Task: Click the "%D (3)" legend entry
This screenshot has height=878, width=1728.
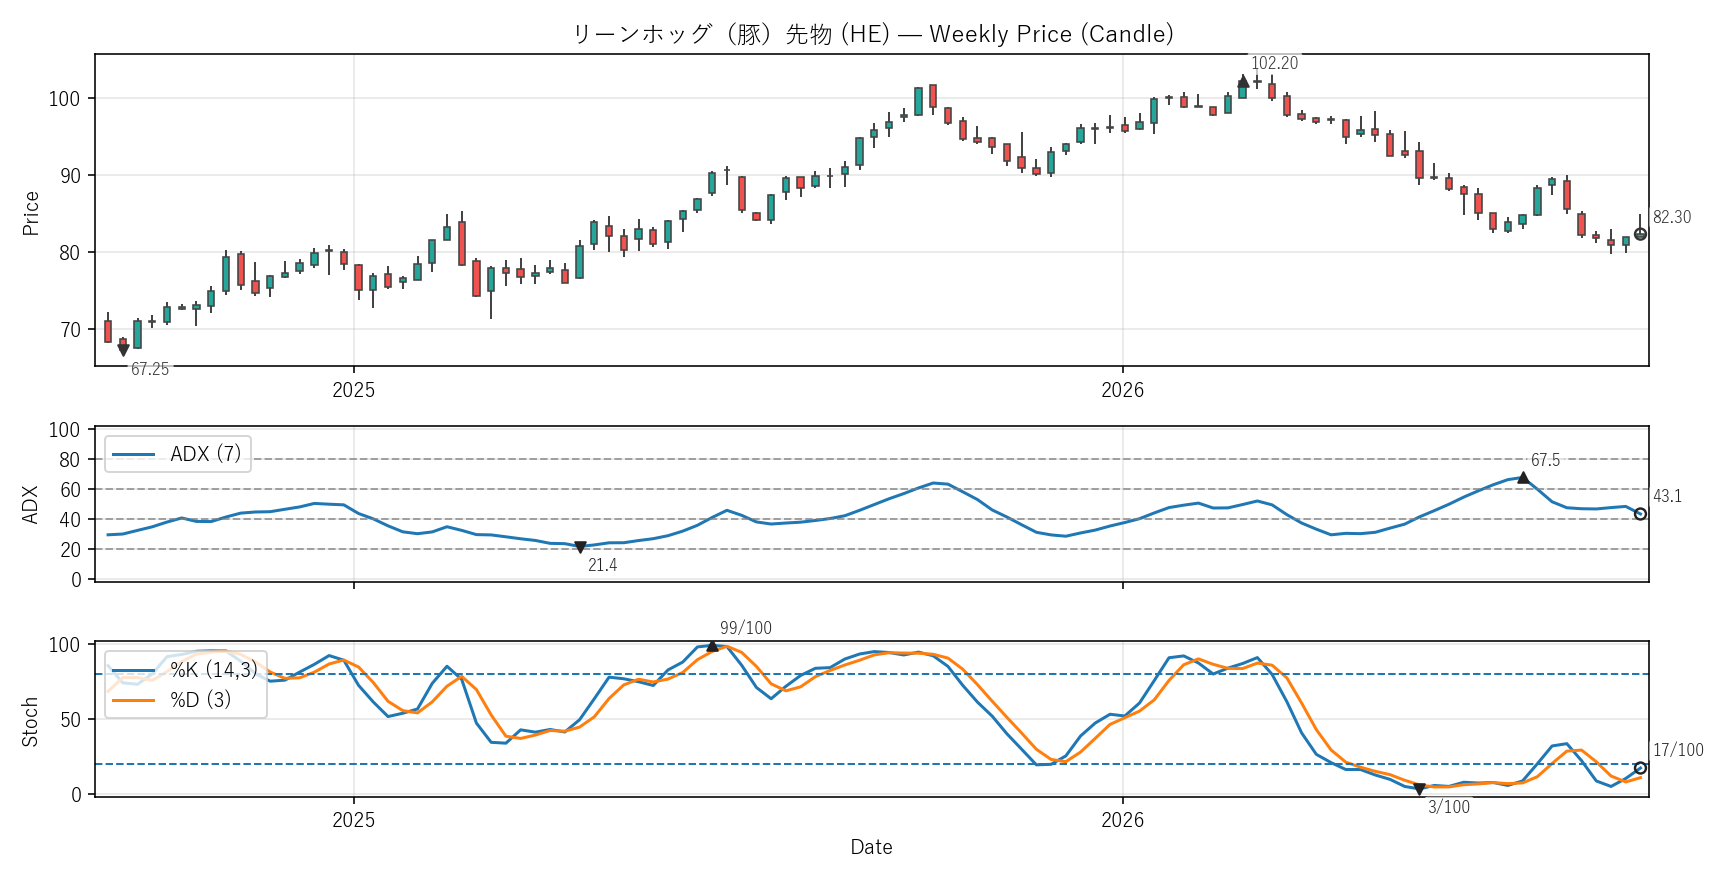Action: [200, 700]
